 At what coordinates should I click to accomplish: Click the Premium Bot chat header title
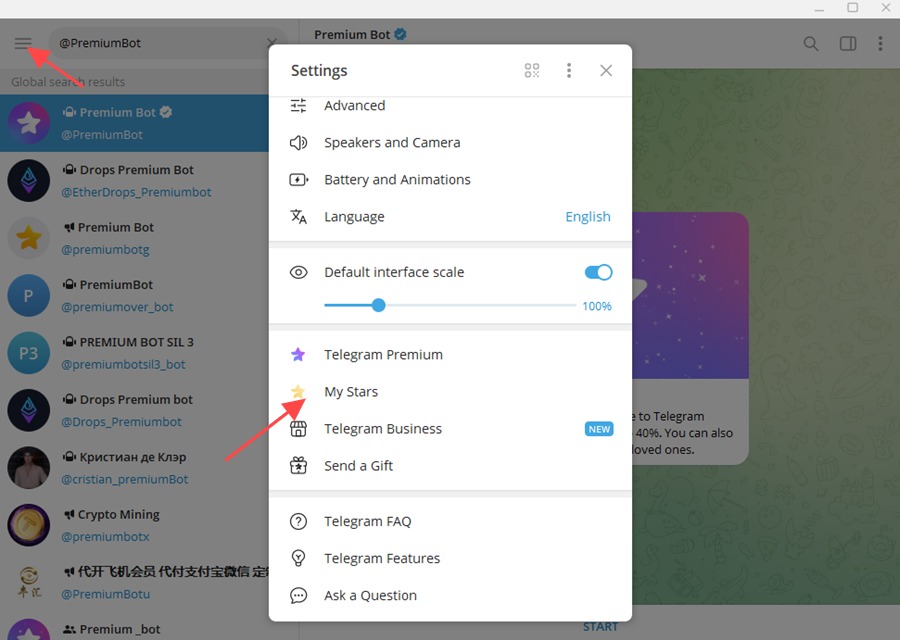pos(352,35)
